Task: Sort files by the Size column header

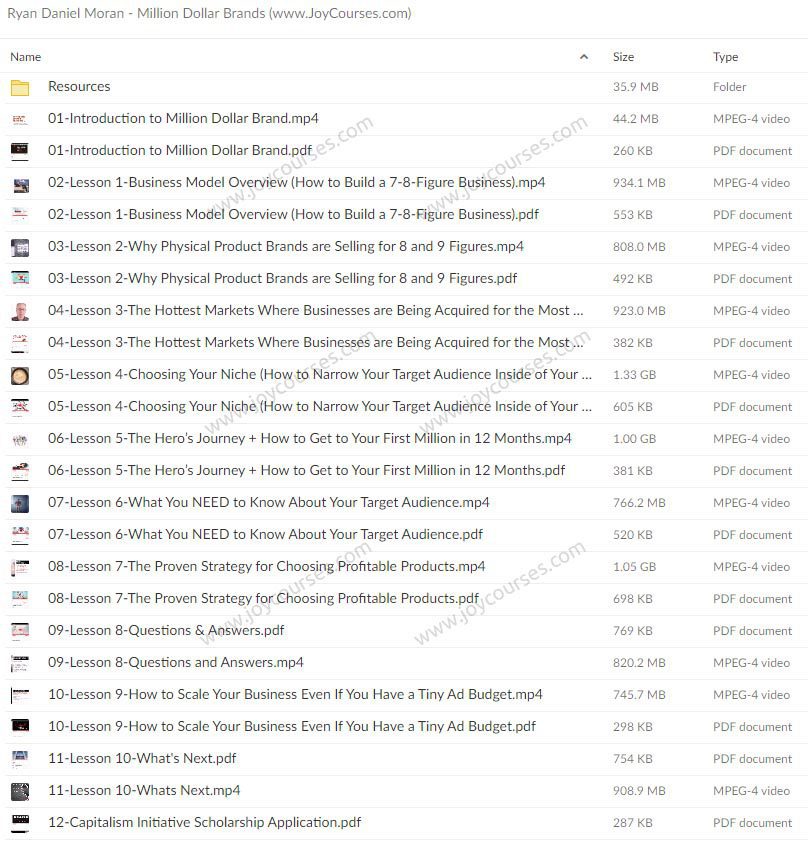Action: pos(623,57)
